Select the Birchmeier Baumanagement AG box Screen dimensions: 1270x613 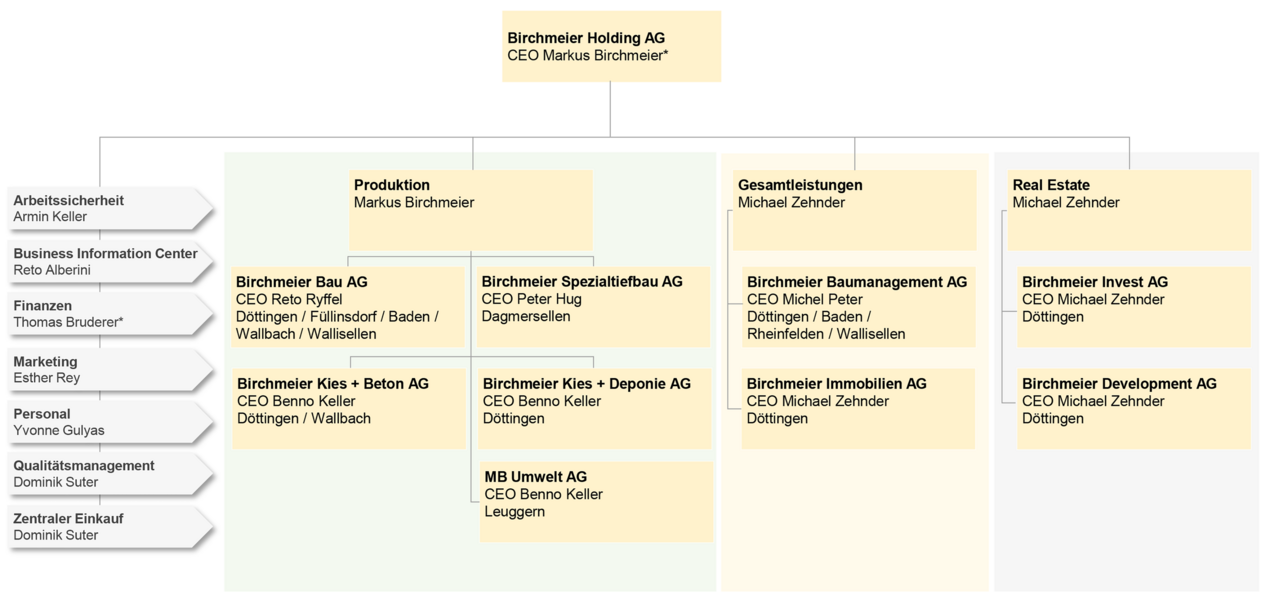[858, 307]
